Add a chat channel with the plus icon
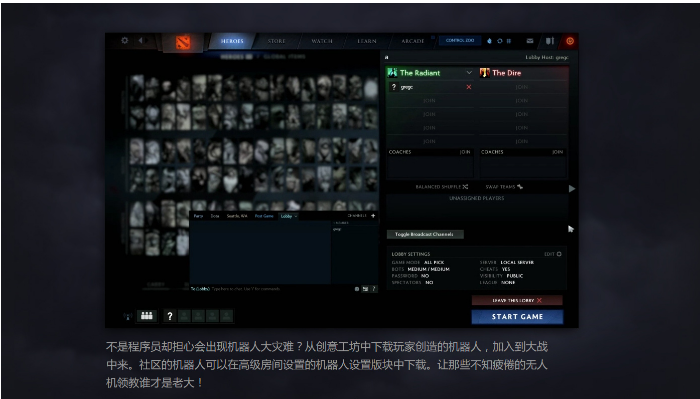This screenshot has height=399, width=700. [373, 216]
